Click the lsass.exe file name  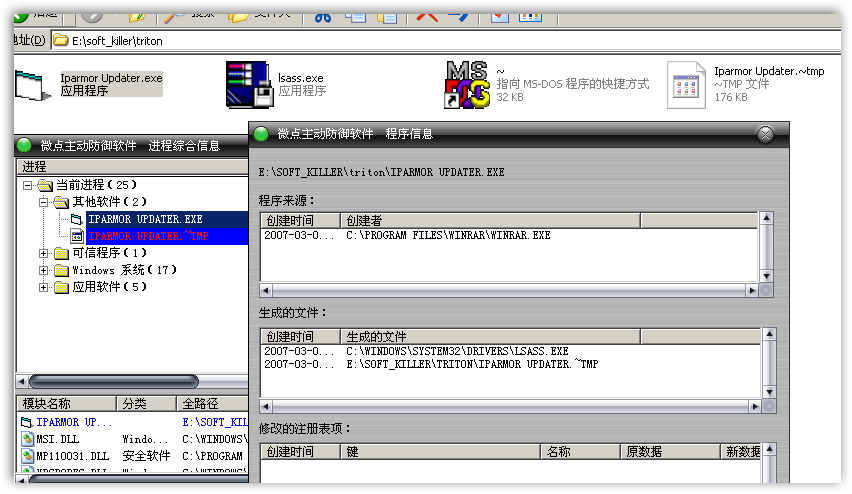pos(300,78)
